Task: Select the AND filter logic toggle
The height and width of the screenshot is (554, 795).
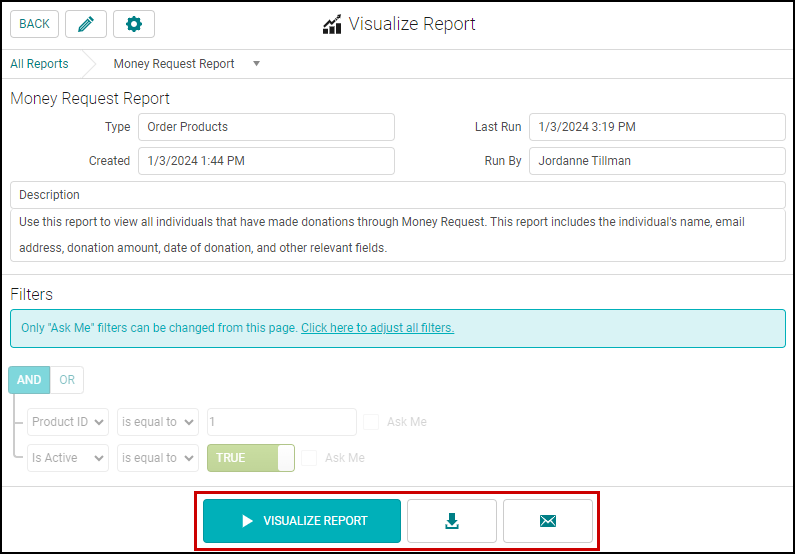Action: (29, 380)
